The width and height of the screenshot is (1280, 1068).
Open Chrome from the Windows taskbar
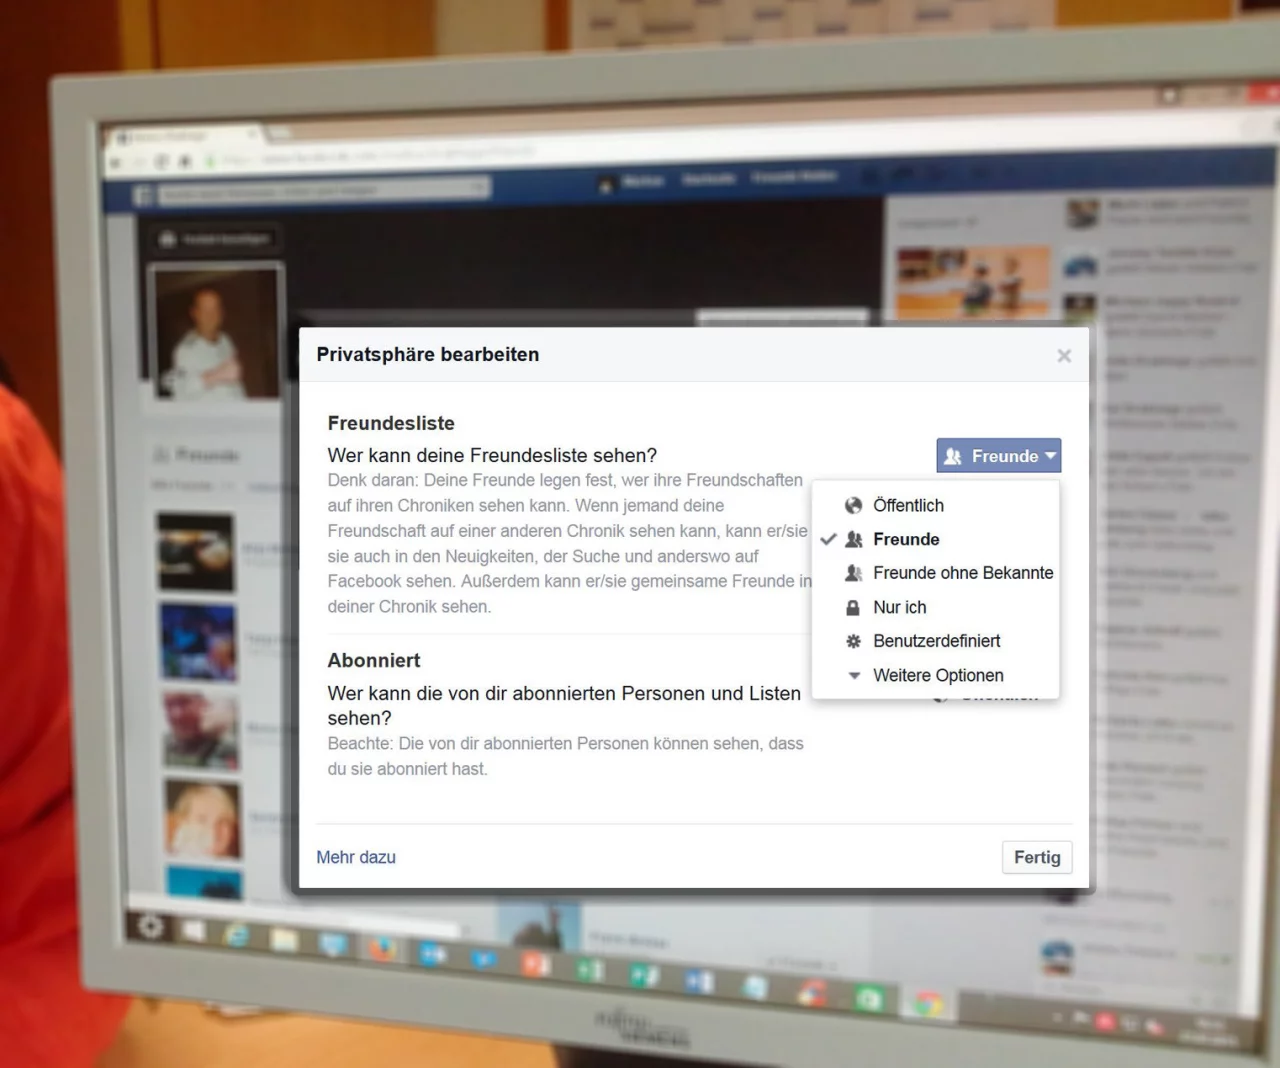click(x=928, y=1003)
